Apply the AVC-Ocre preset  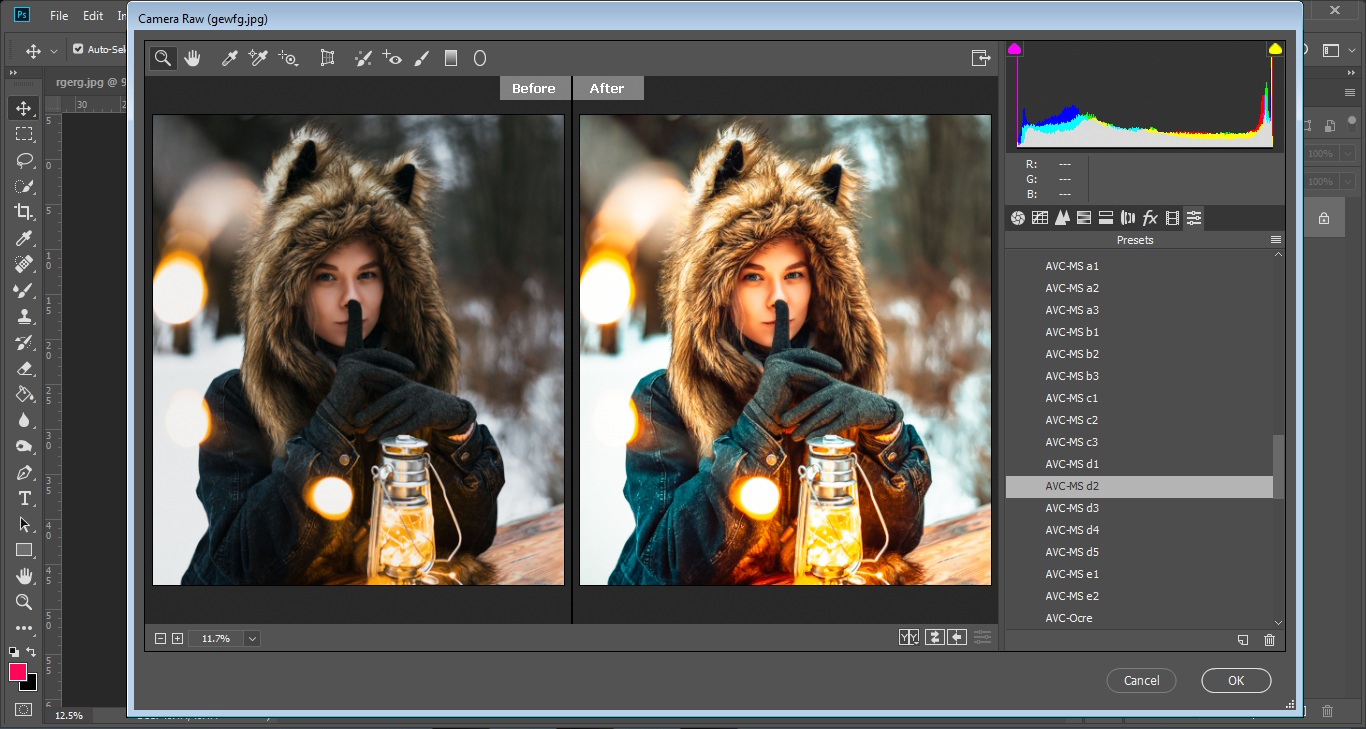(1139, 618)
